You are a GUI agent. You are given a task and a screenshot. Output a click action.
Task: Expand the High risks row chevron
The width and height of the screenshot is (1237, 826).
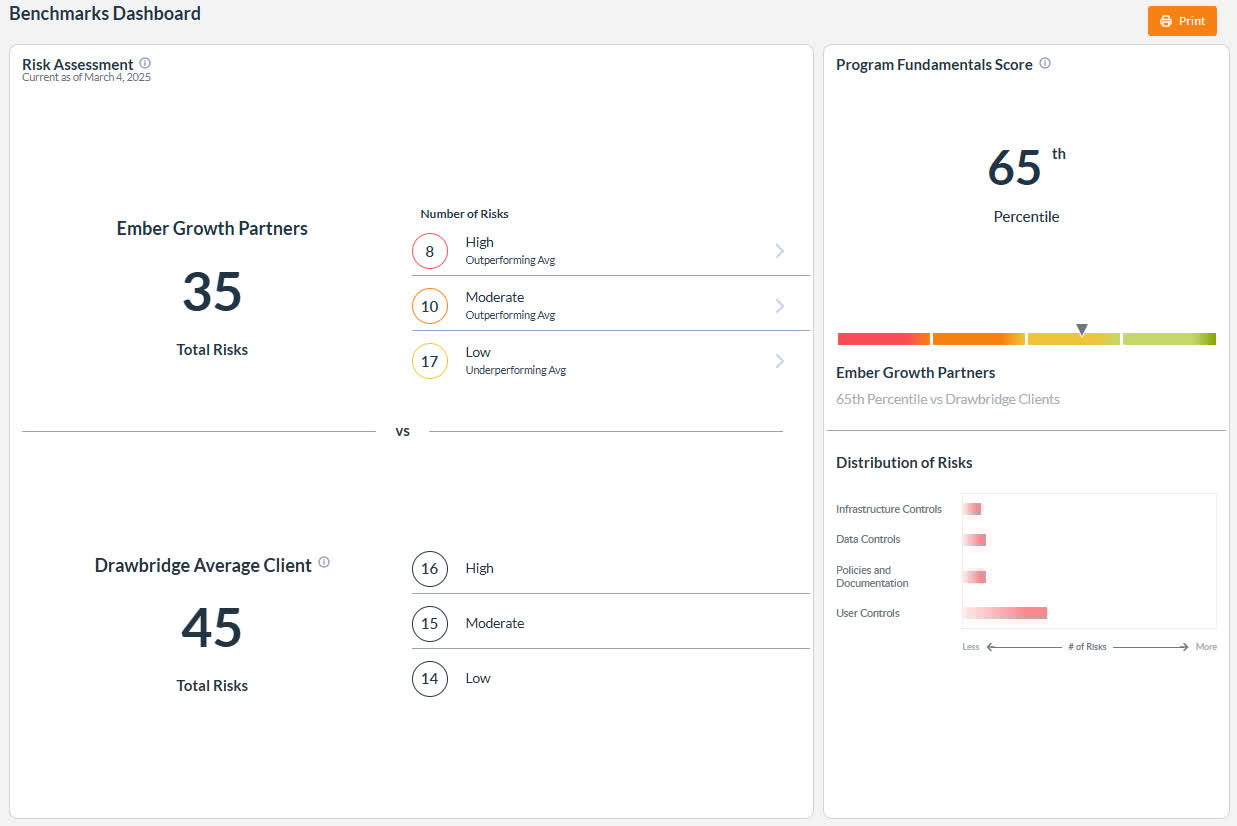(780, 251)
